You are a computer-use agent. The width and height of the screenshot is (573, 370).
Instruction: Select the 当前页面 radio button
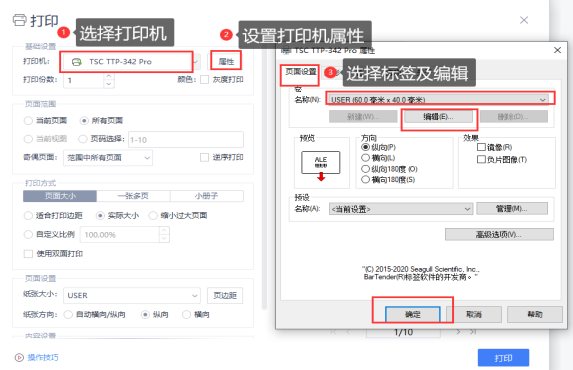point(28,121)
